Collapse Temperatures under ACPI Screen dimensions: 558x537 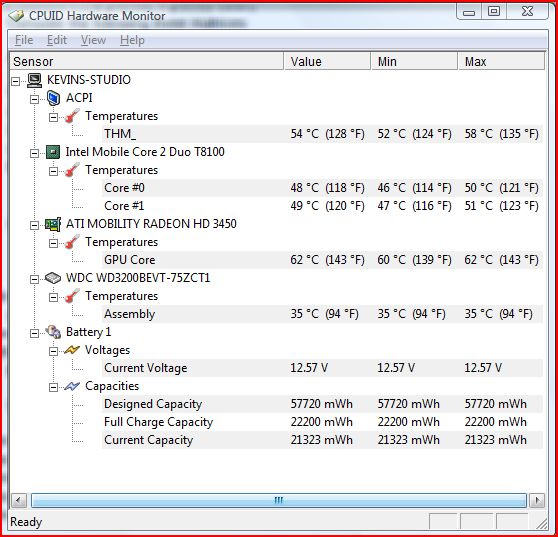(x=53, y=117)
